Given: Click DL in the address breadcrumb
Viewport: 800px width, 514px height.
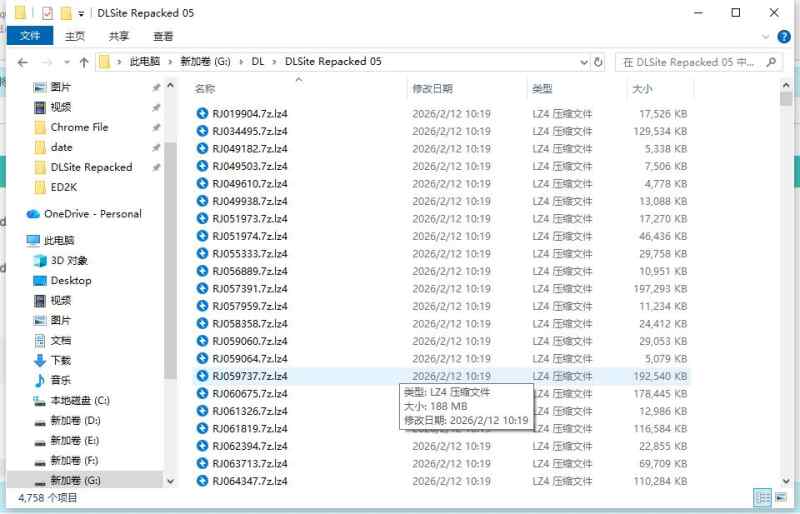Looking at the screenshot, I should [258, 62].
